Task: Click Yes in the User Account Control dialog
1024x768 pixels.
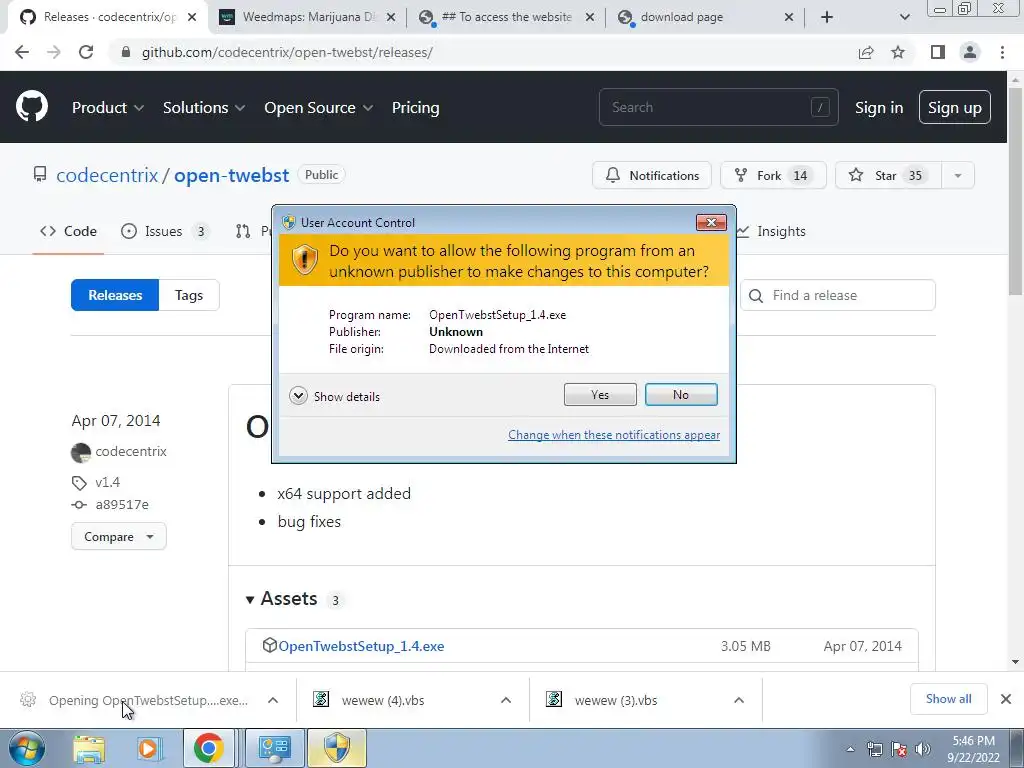Action: 600,394
